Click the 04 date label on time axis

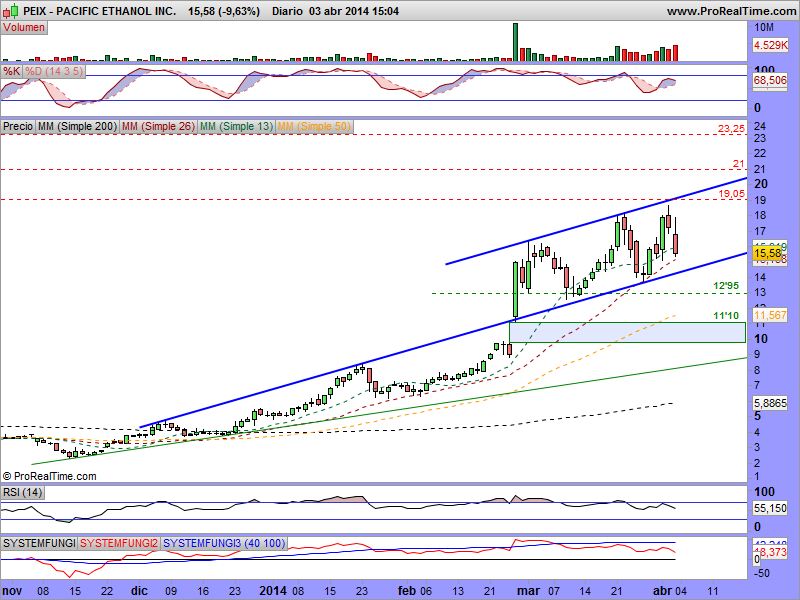[x=681, y=591]
